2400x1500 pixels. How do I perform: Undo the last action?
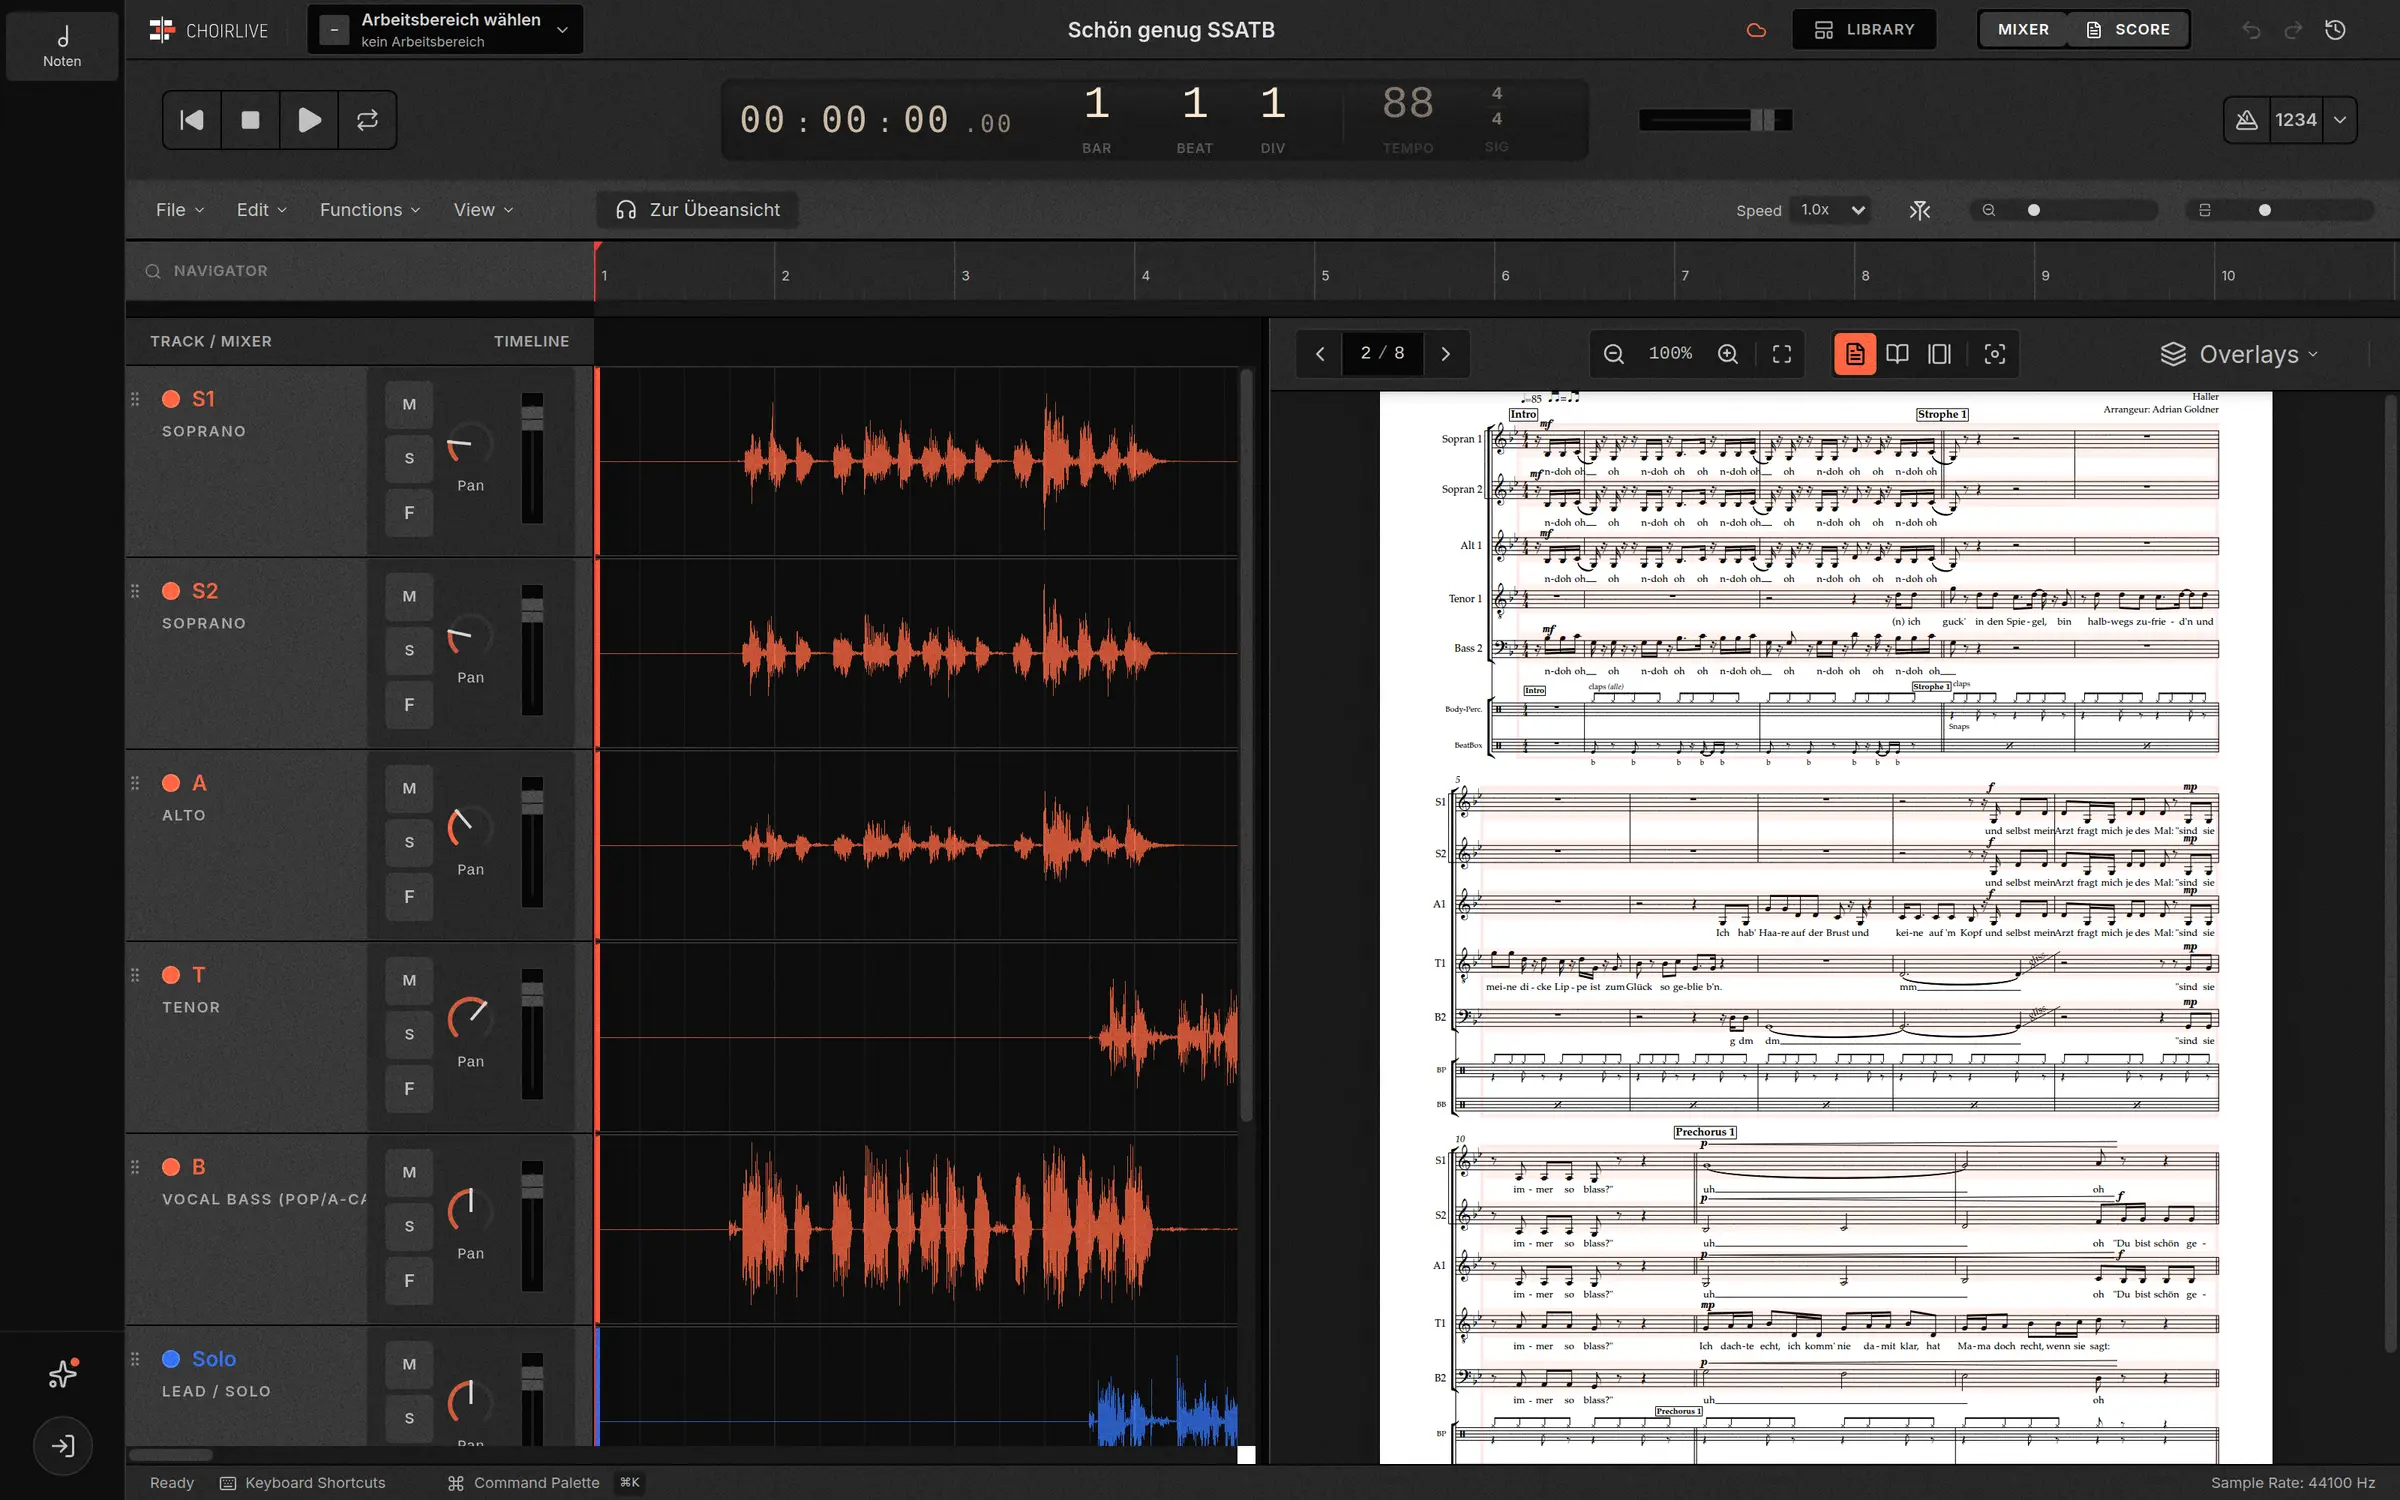point(2251,30)
